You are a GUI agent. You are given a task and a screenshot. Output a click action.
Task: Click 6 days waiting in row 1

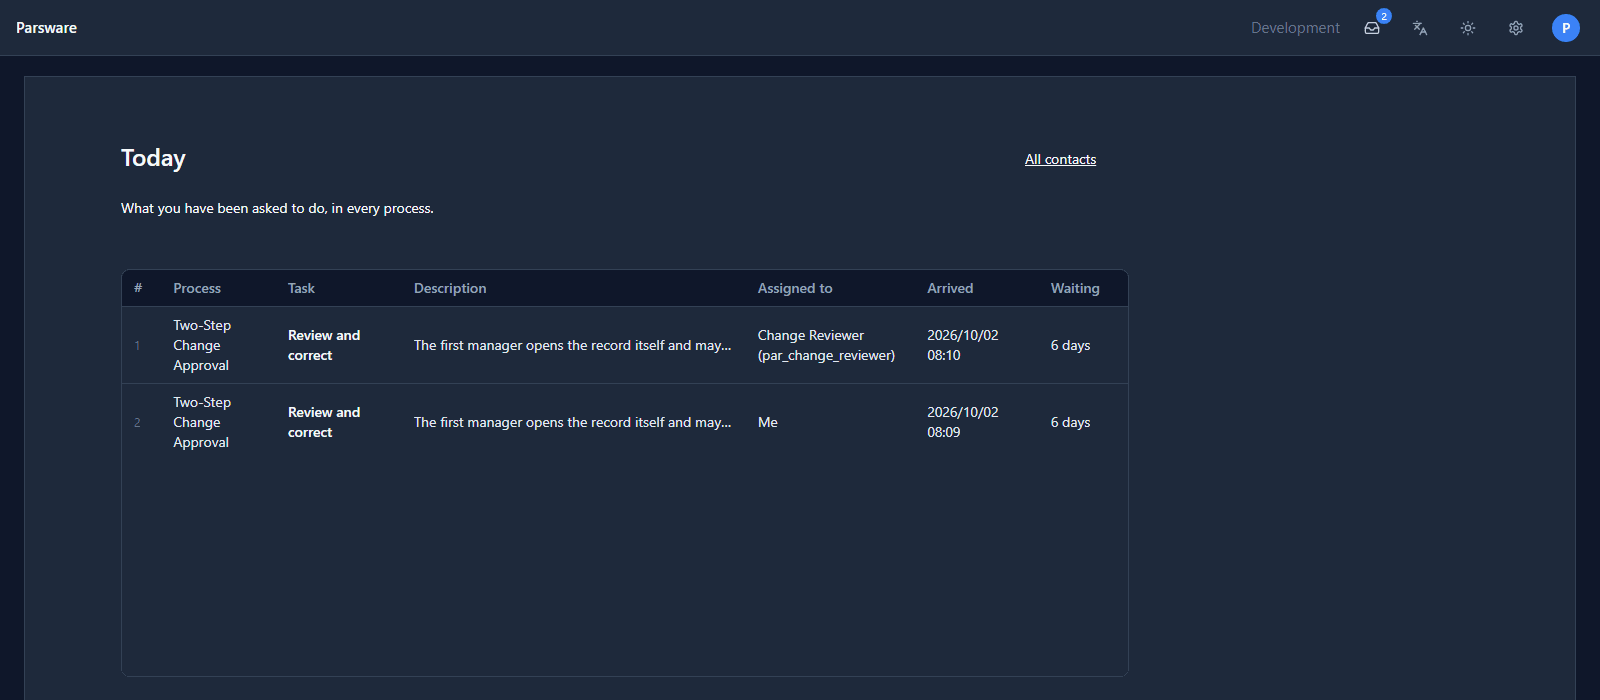coord(1070,345)
